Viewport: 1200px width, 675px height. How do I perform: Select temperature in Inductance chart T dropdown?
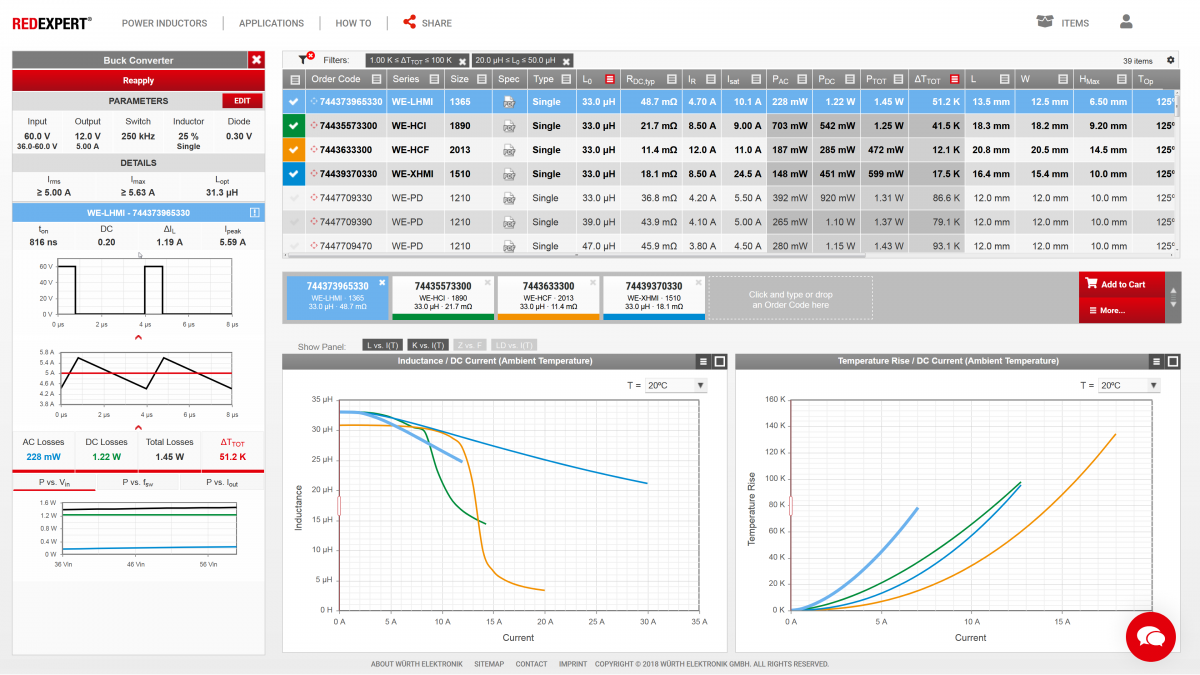(x=676, y=385)
